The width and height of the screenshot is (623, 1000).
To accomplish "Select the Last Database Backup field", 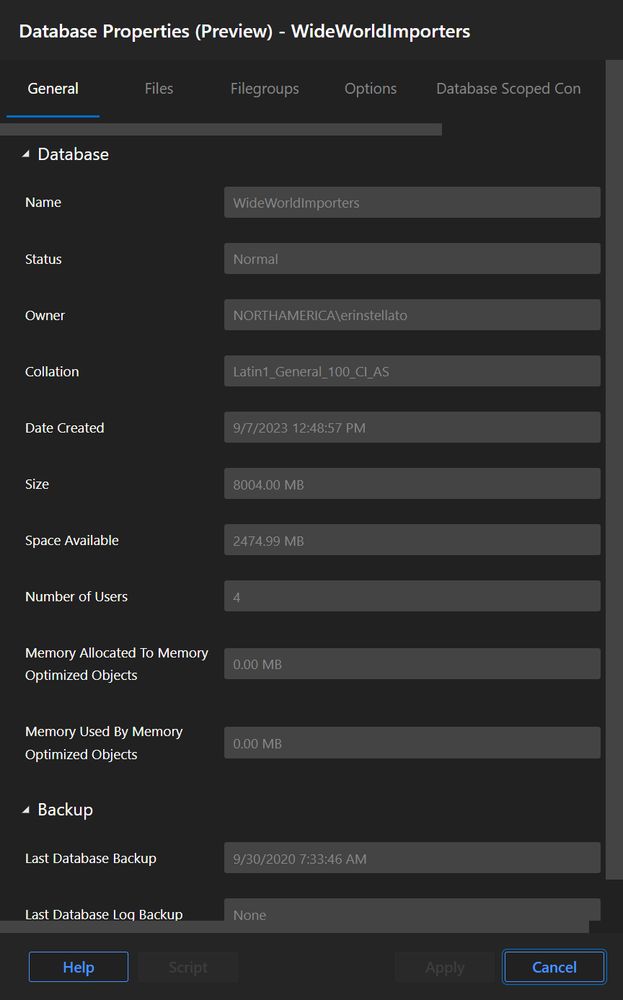I will [x=412, y=858].
